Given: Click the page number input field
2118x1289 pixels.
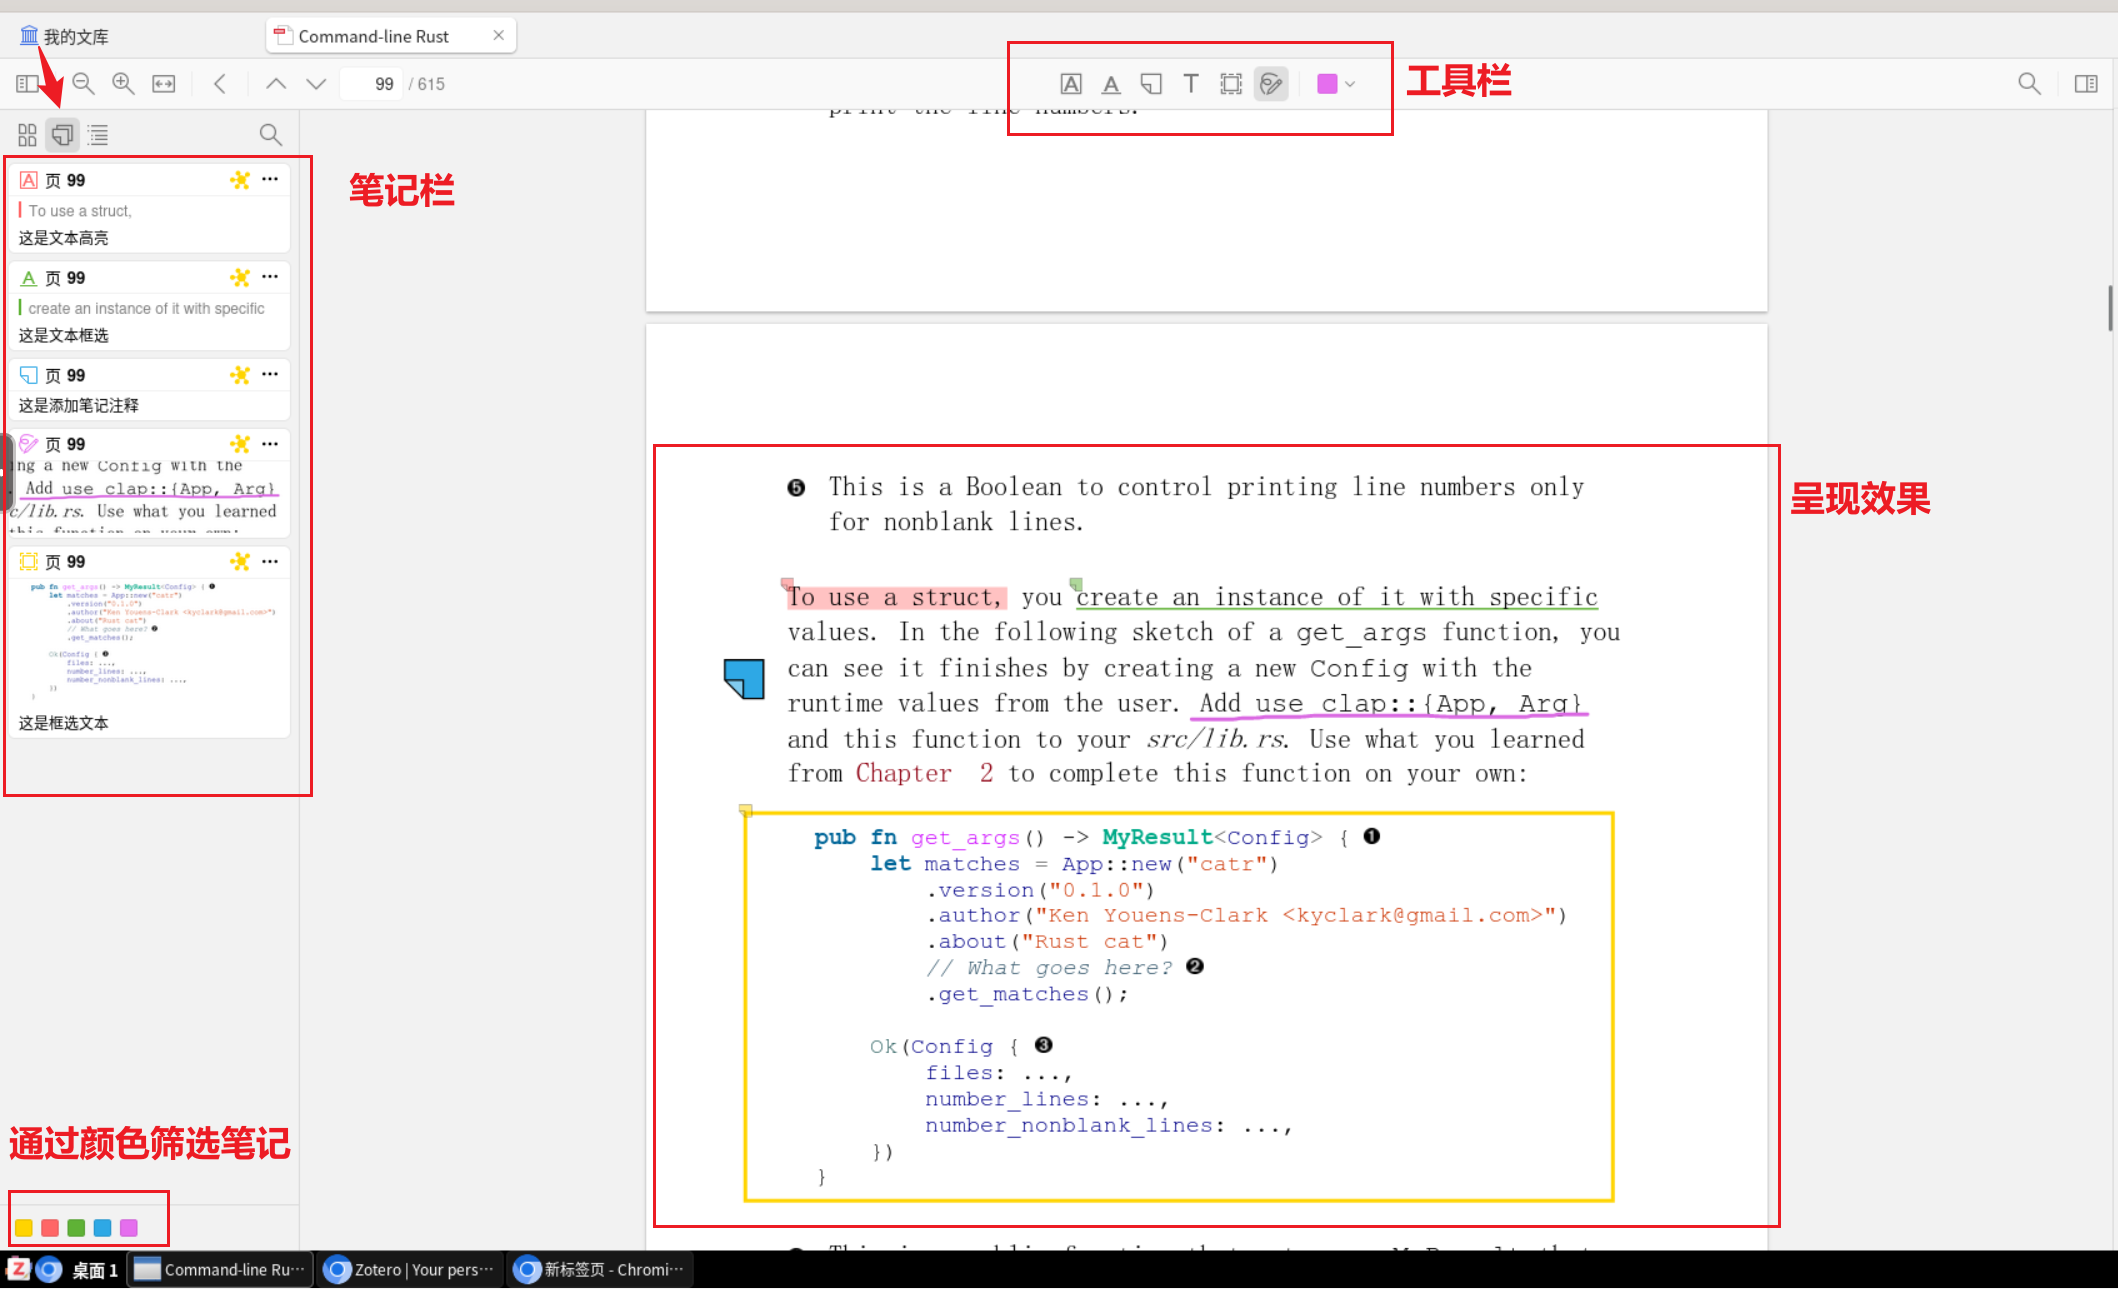Looking at the screenshot, I should tap(372, 84).
